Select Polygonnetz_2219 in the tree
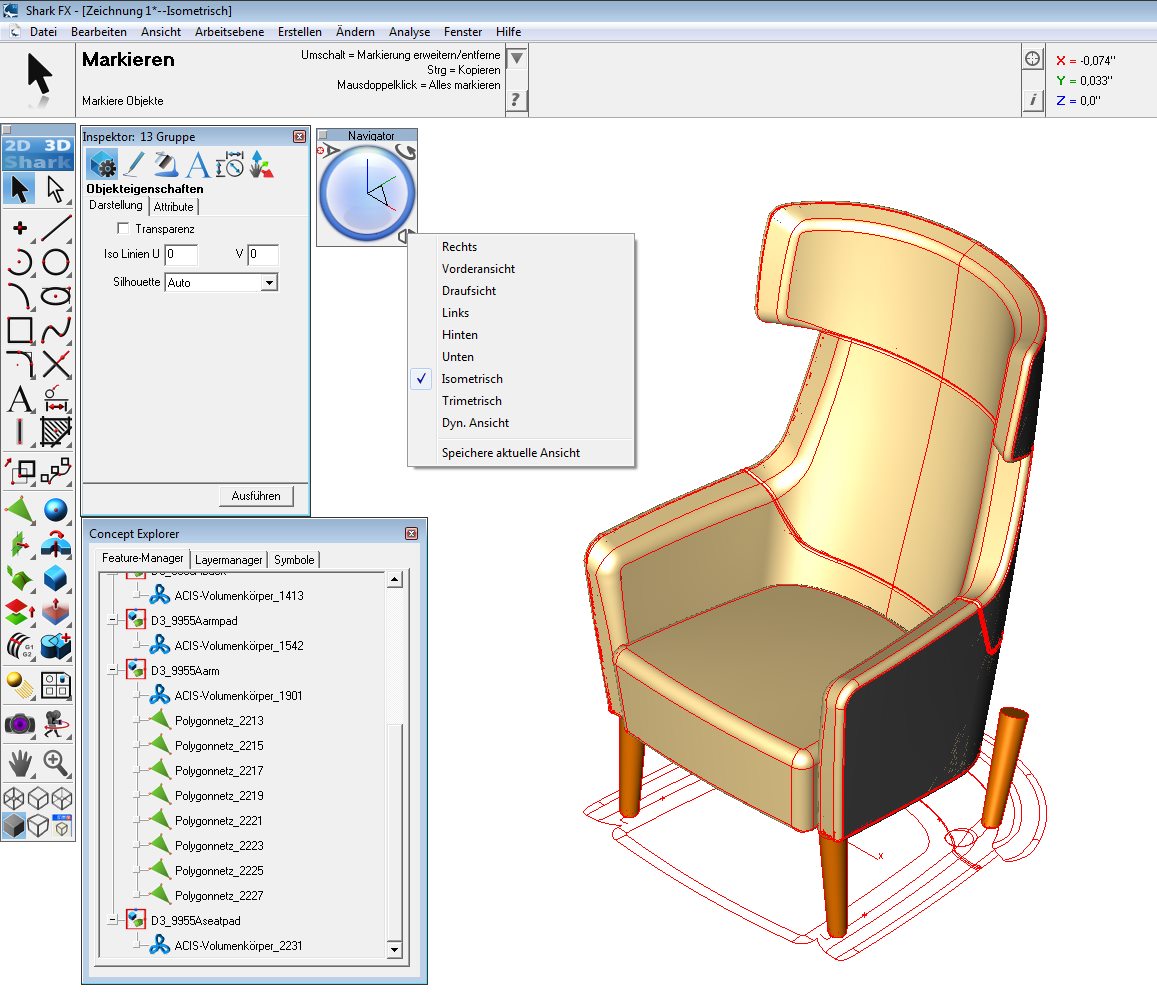Screen dimensions: 1157x998 219,796
